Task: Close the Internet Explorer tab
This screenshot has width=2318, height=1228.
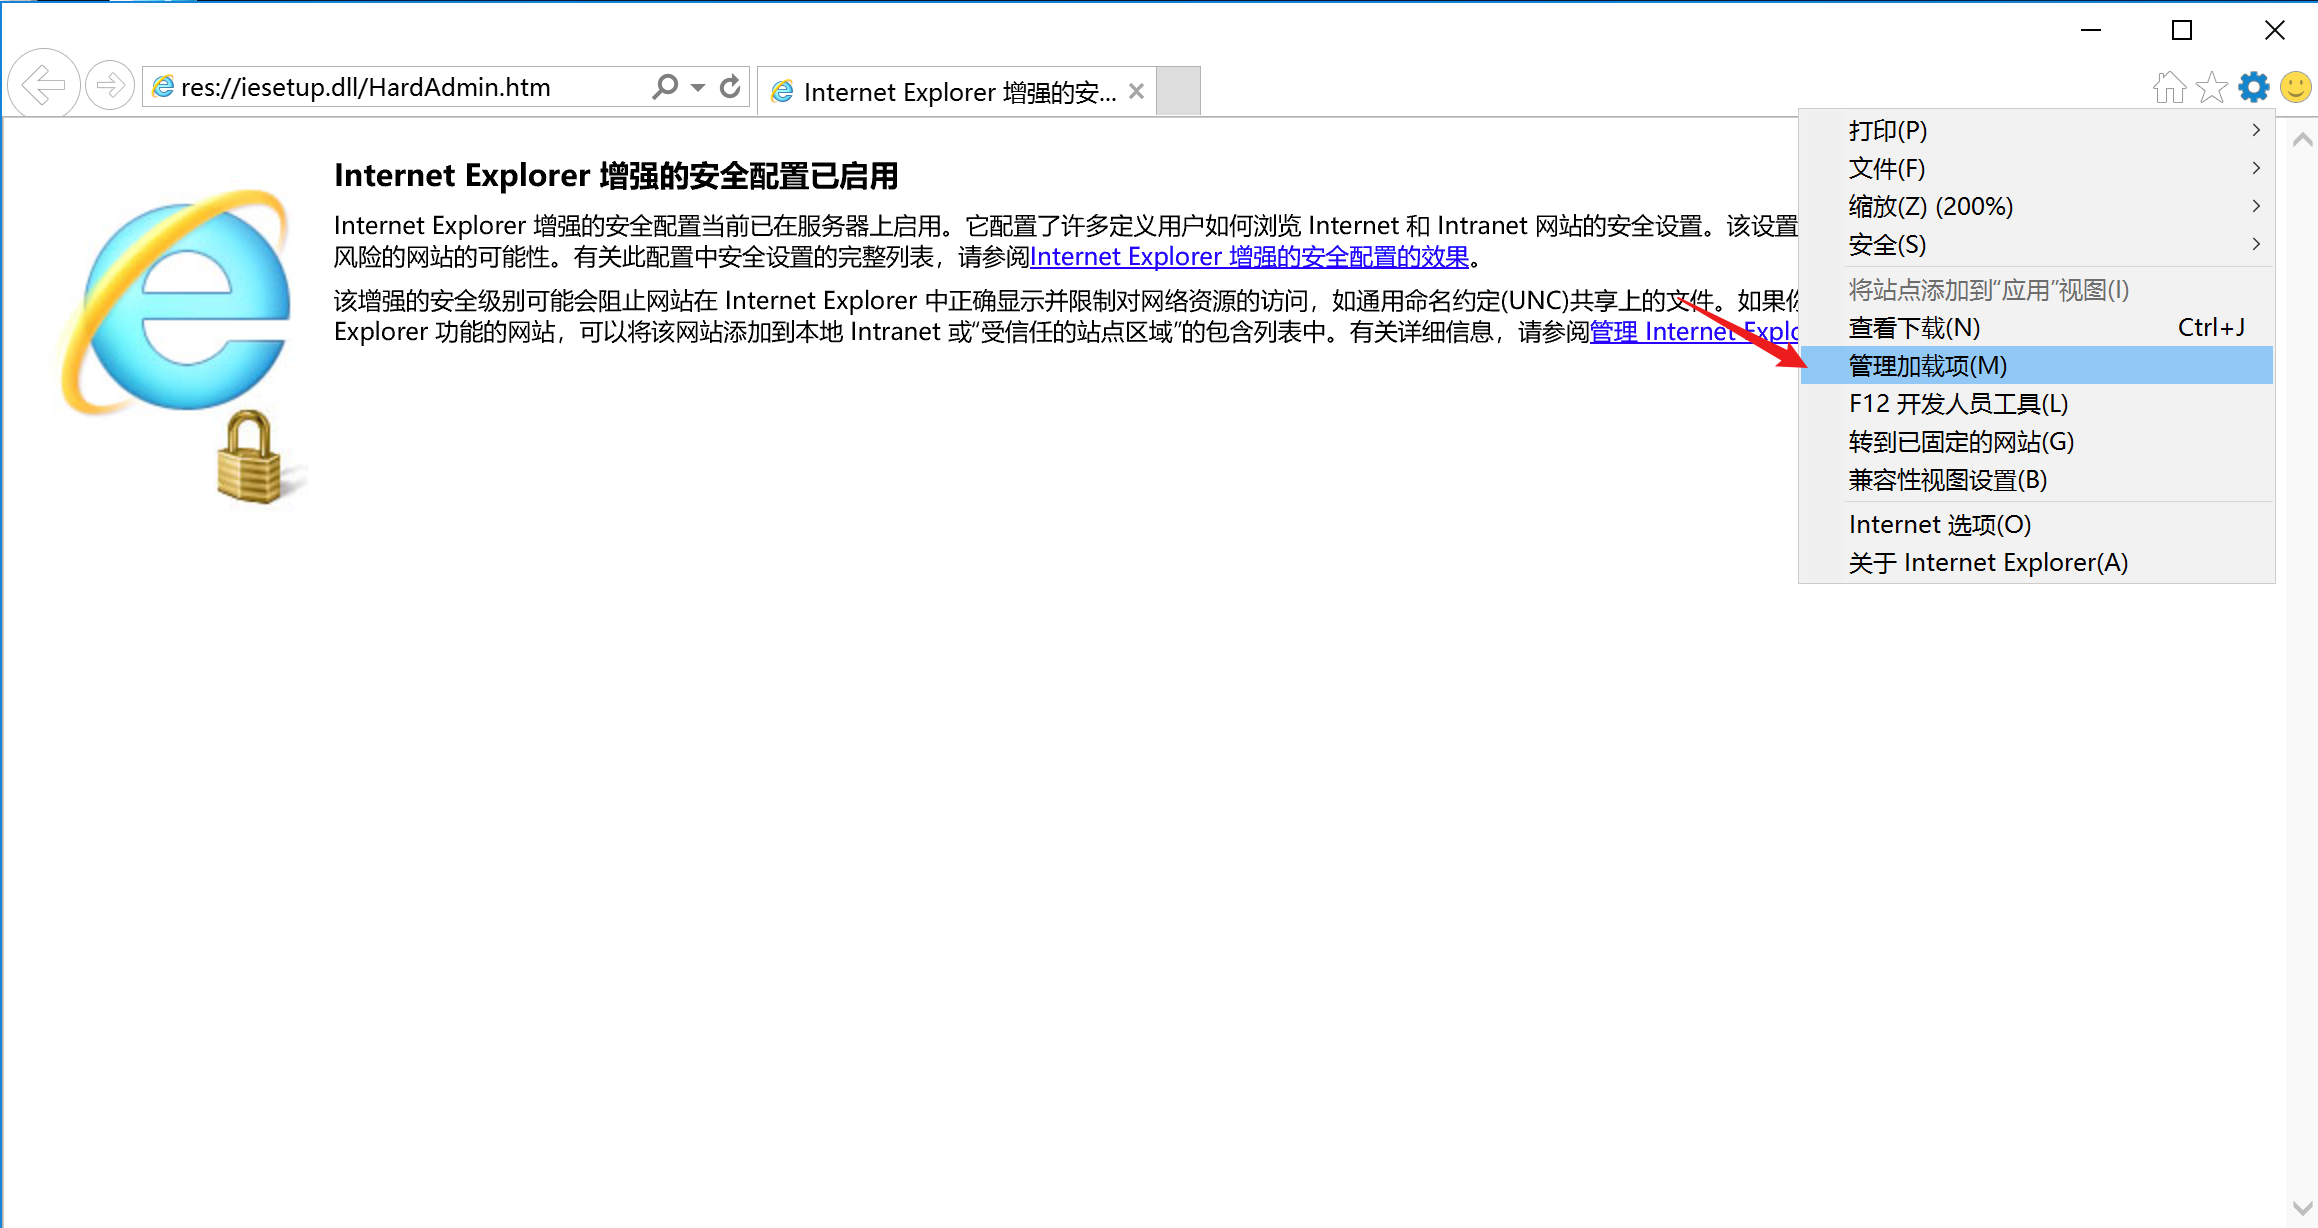Action: pyautogui.click(x=1136, y=92)
